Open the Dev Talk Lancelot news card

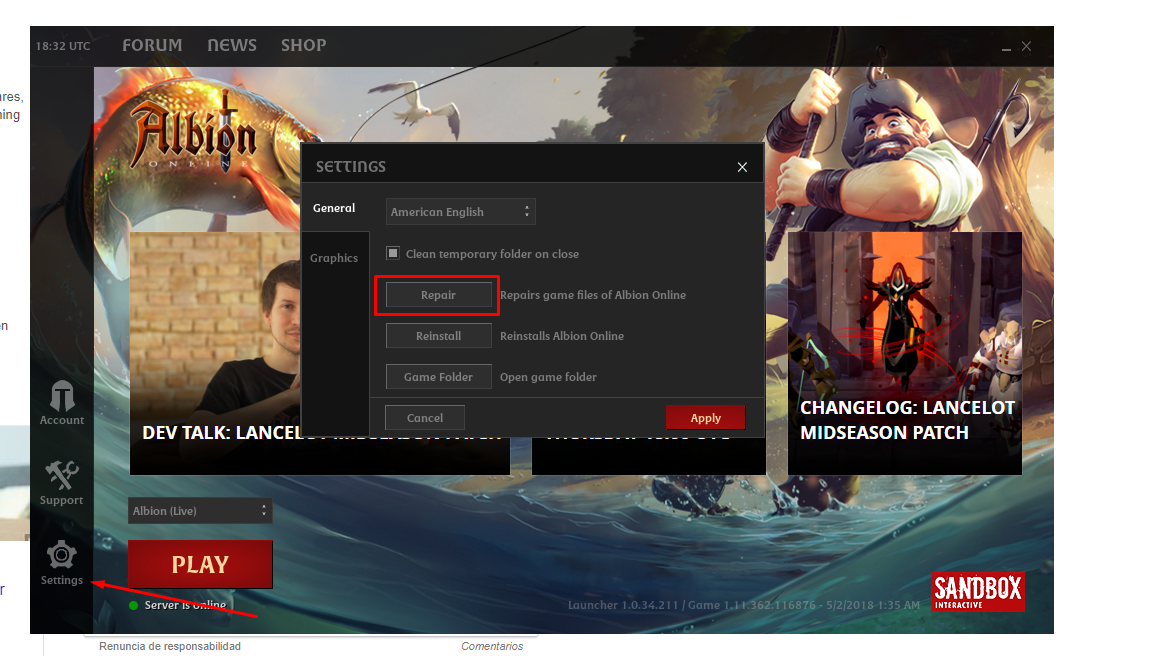click(x=215, y=353)
